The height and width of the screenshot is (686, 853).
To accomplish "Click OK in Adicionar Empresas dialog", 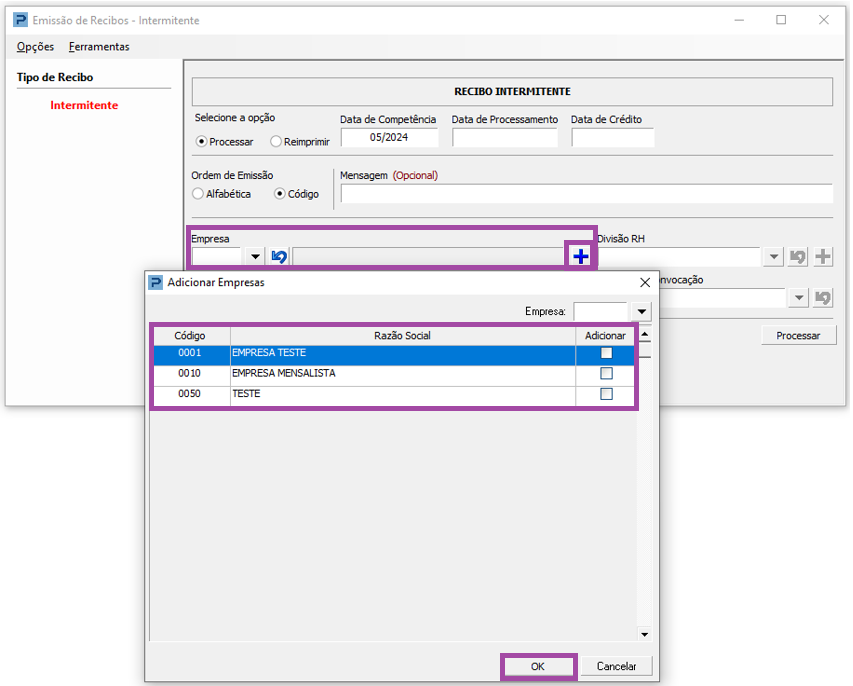I will point(538,666).
